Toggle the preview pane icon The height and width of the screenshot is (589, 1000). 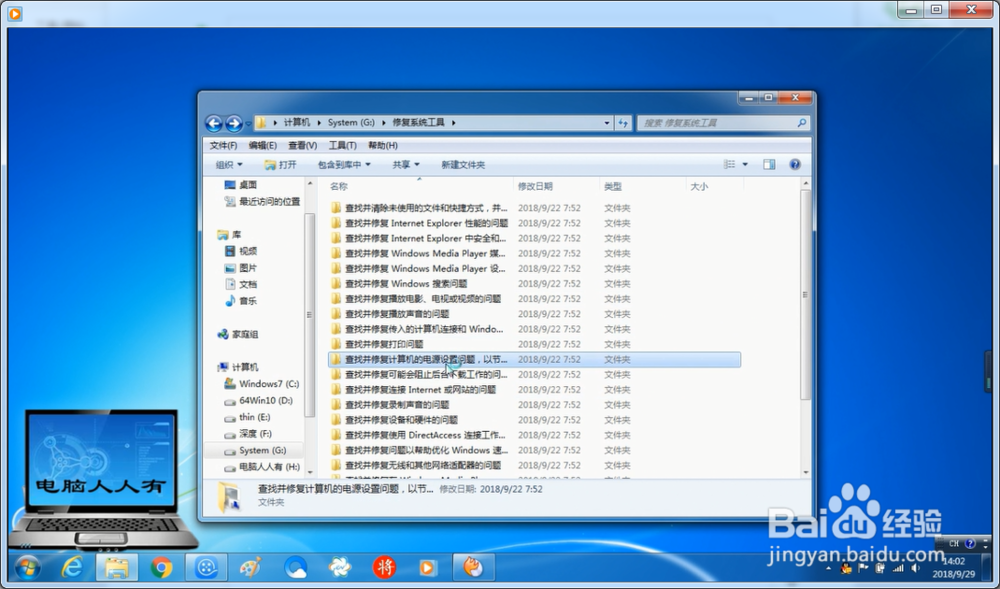[769, 164]
